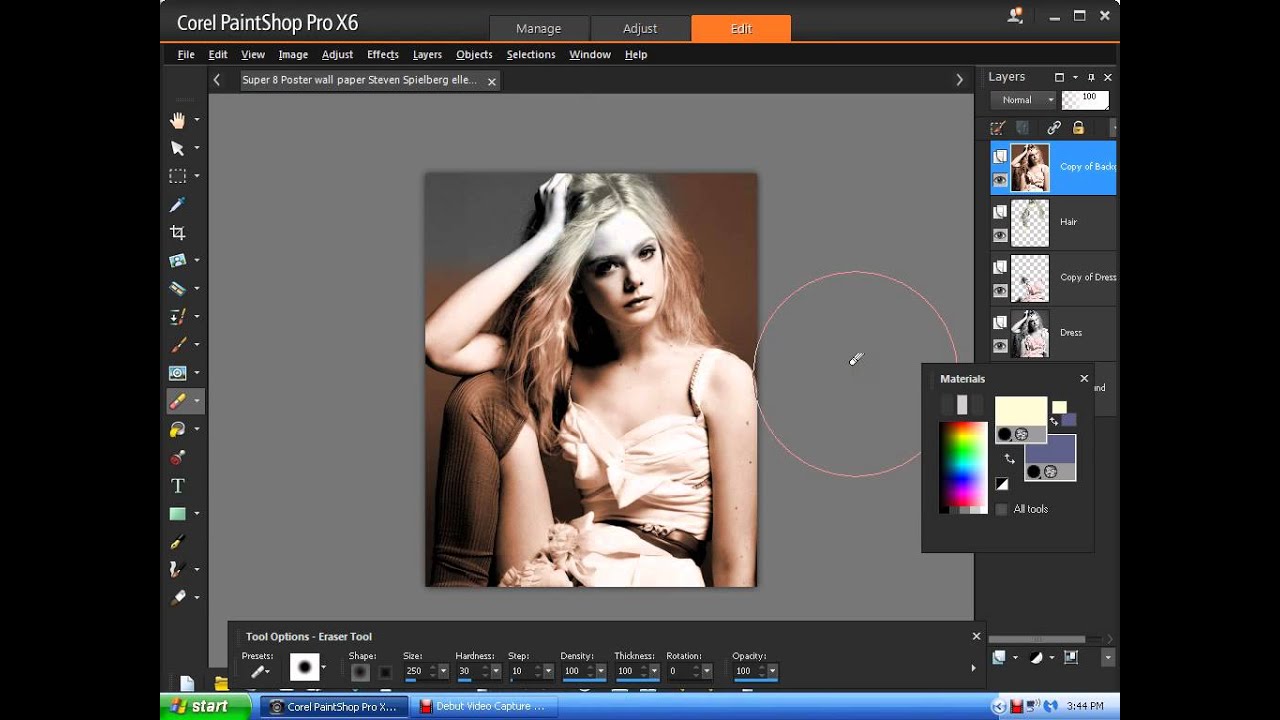Viewport: 1280px width, 720px height.
Task: Click the foreground cream color swatch
Action: (x=1020, y=410)
